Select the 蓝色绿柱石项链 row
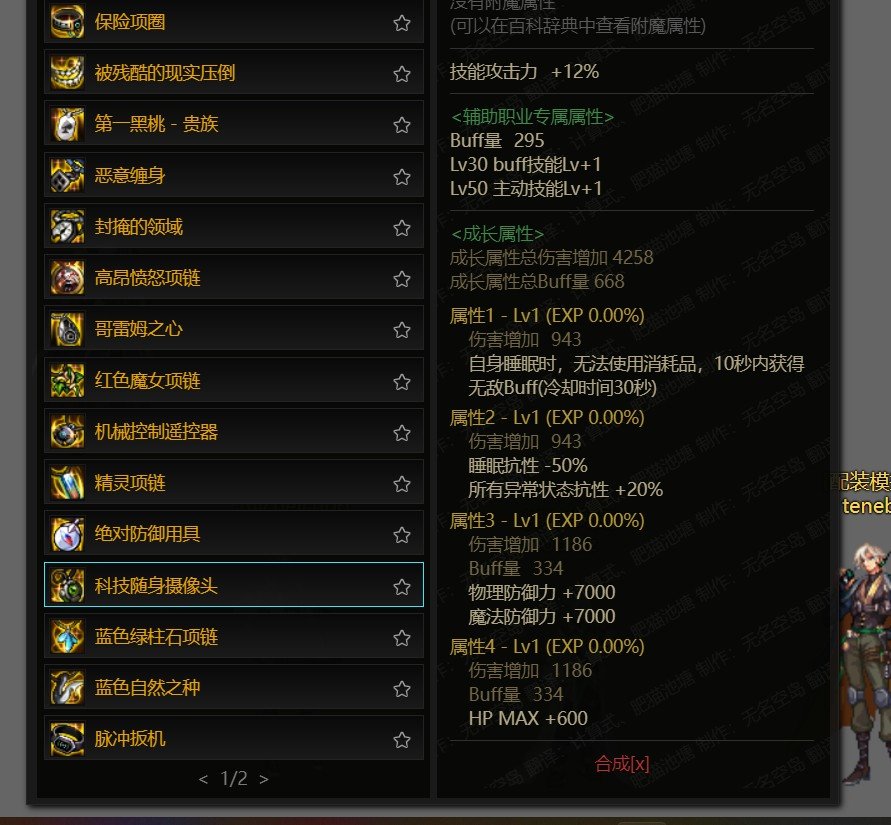 pos(234,636)
